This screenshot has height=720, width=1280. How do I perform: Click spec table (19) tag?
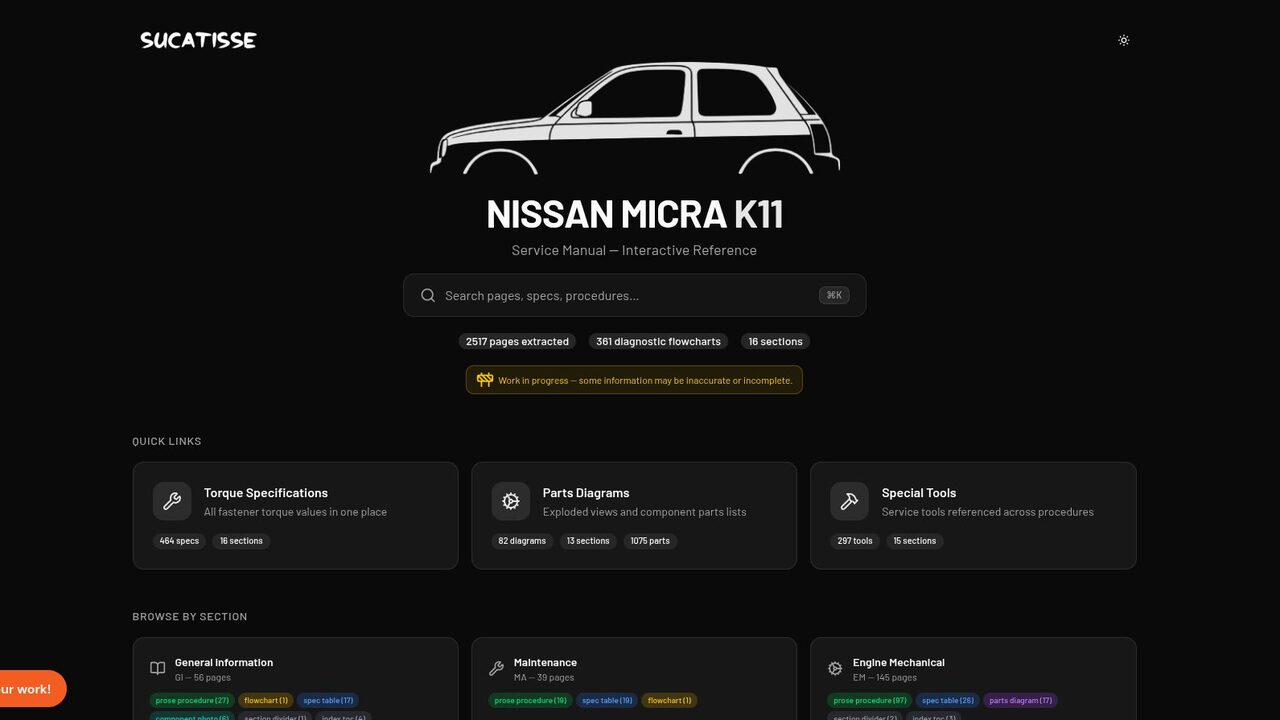607,700
